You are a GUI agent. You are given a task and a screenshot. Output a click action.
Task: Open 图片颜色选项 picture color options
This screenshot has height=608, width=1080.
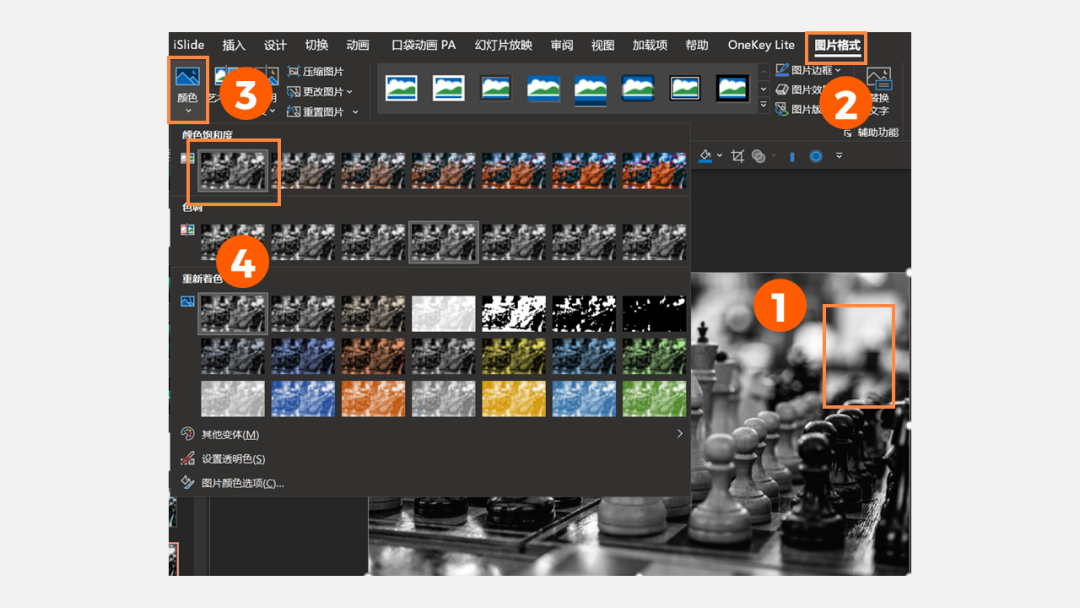tap(242, 483)
